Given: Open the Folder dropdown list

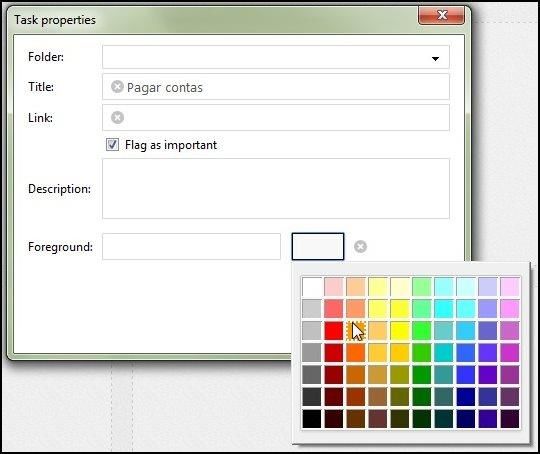Looking at the screenshot, I should click(x=435, y=59).
